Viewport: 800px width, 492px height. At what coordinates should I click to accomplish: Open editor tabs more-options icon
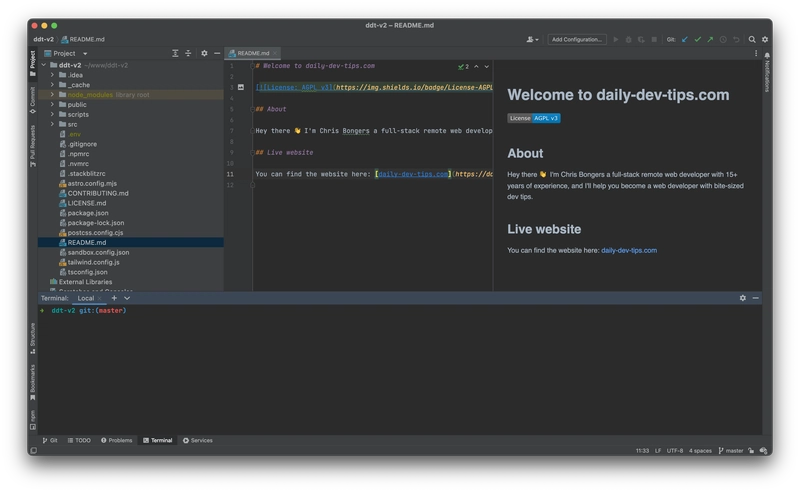click(x=756, y=53)
